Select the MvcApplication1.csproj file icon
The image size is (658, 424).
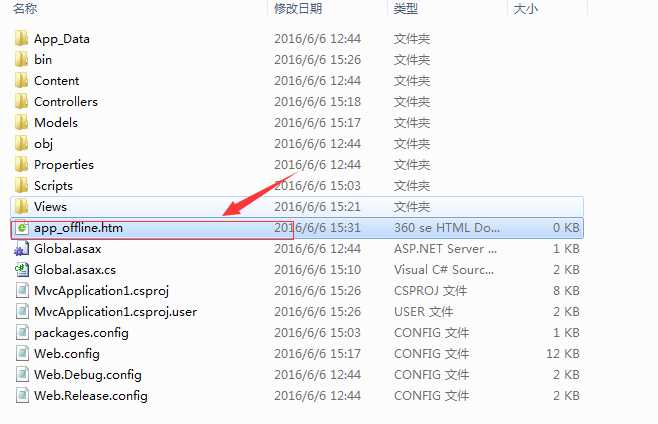pyautogui.click(x=22, y=291)
